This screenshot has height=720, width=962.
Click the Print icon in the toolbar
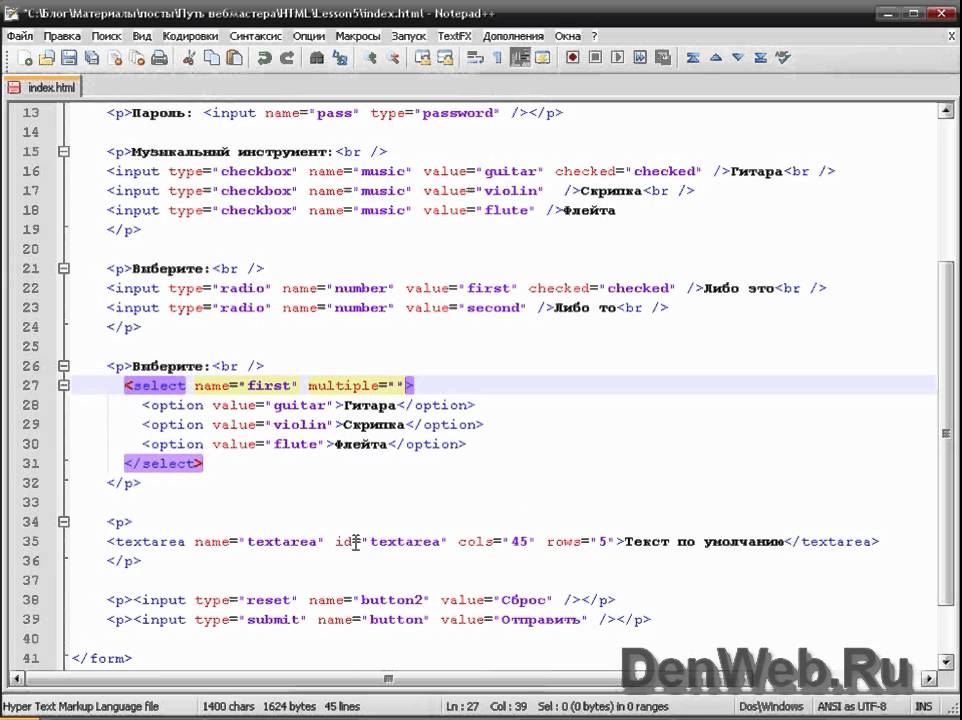click(x=159, y=58)
